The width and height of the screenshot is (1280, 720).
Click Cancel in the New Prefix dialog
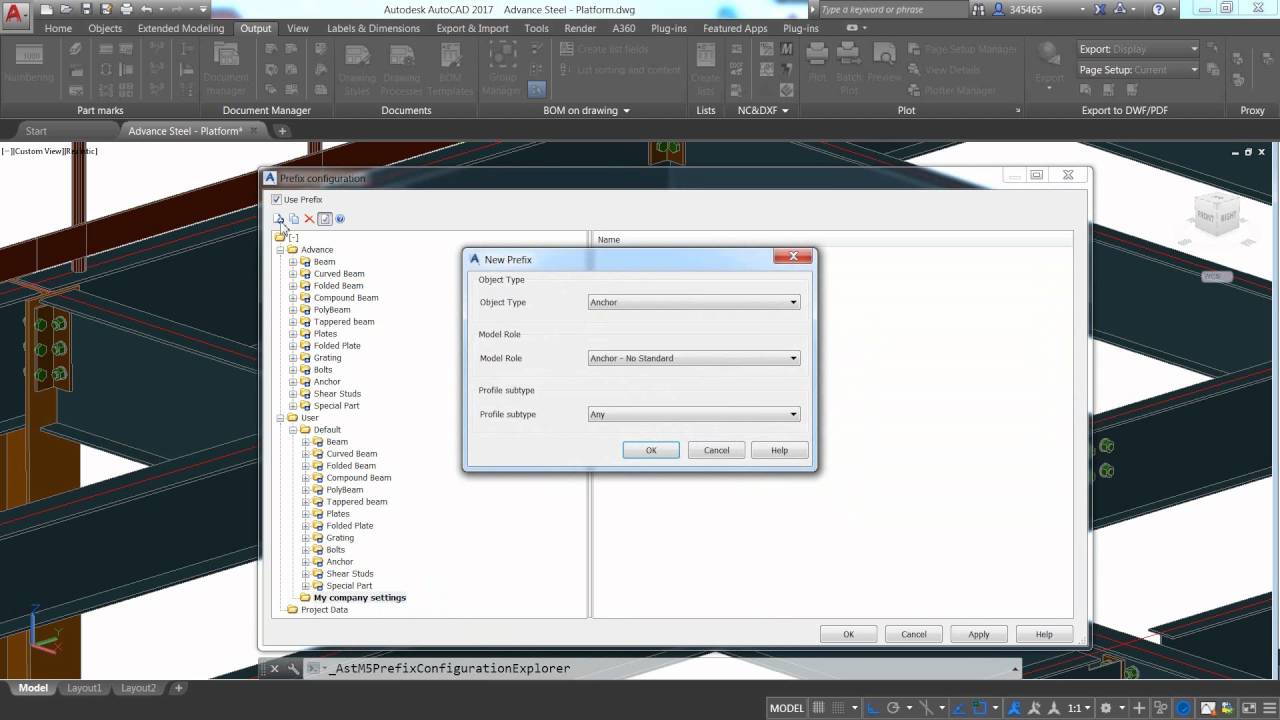click(x=717, y=450)
